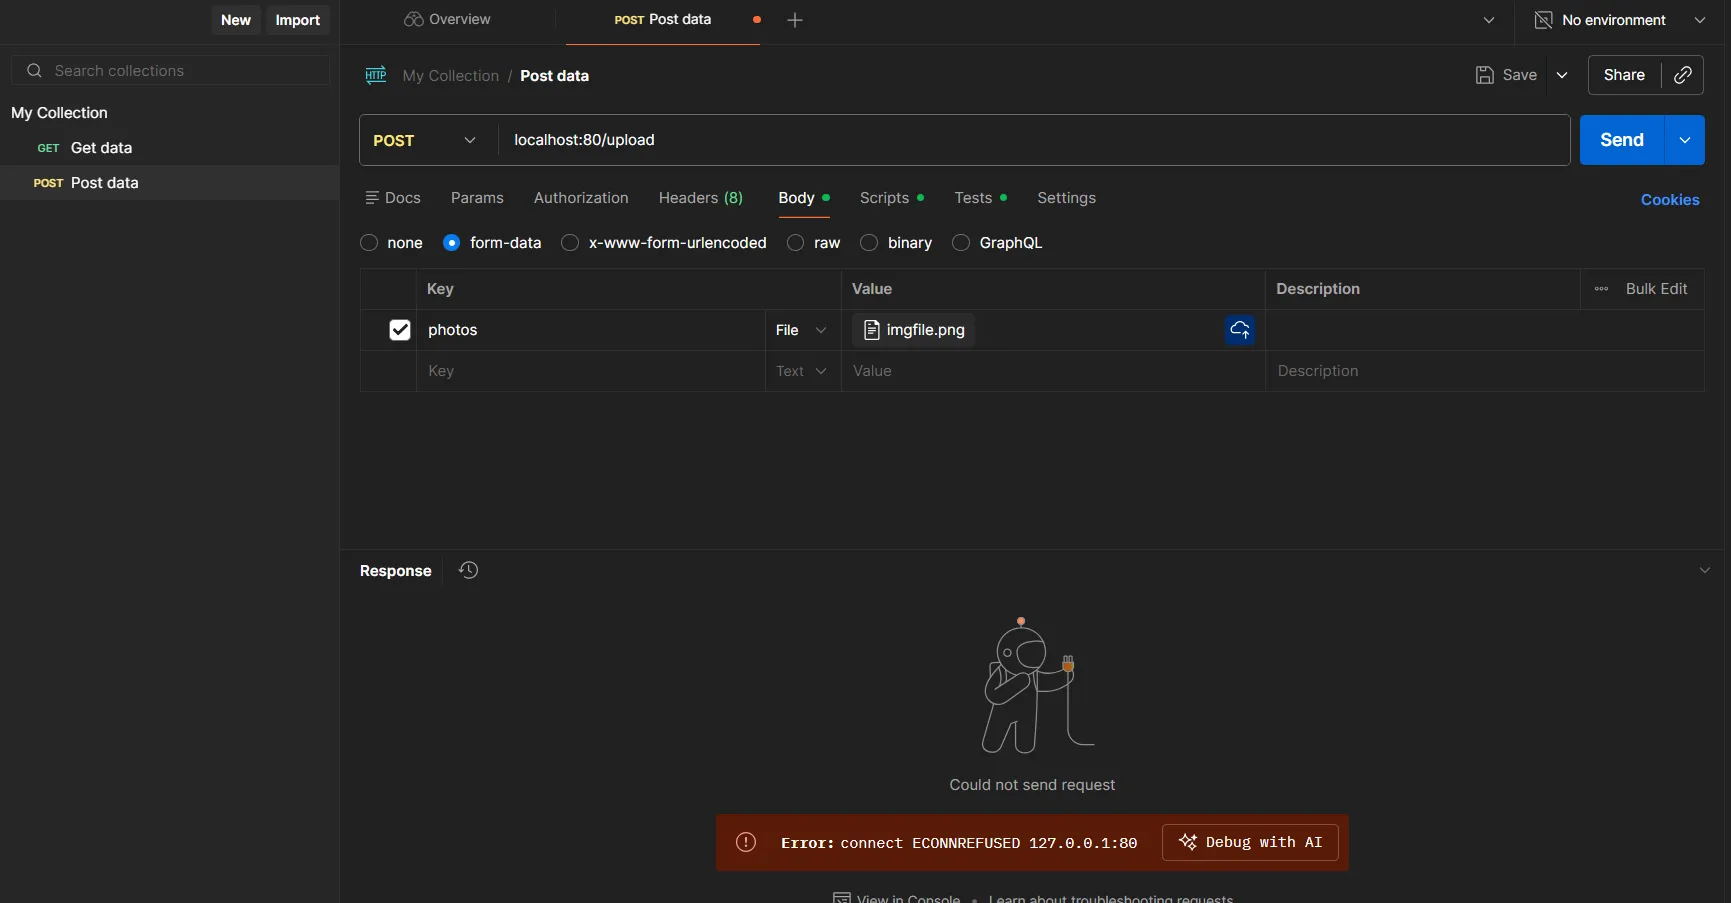Viewport: 1731px width, 903px height.
Task: Add a new request tab with plus icon
Action: tap(795, 20)
